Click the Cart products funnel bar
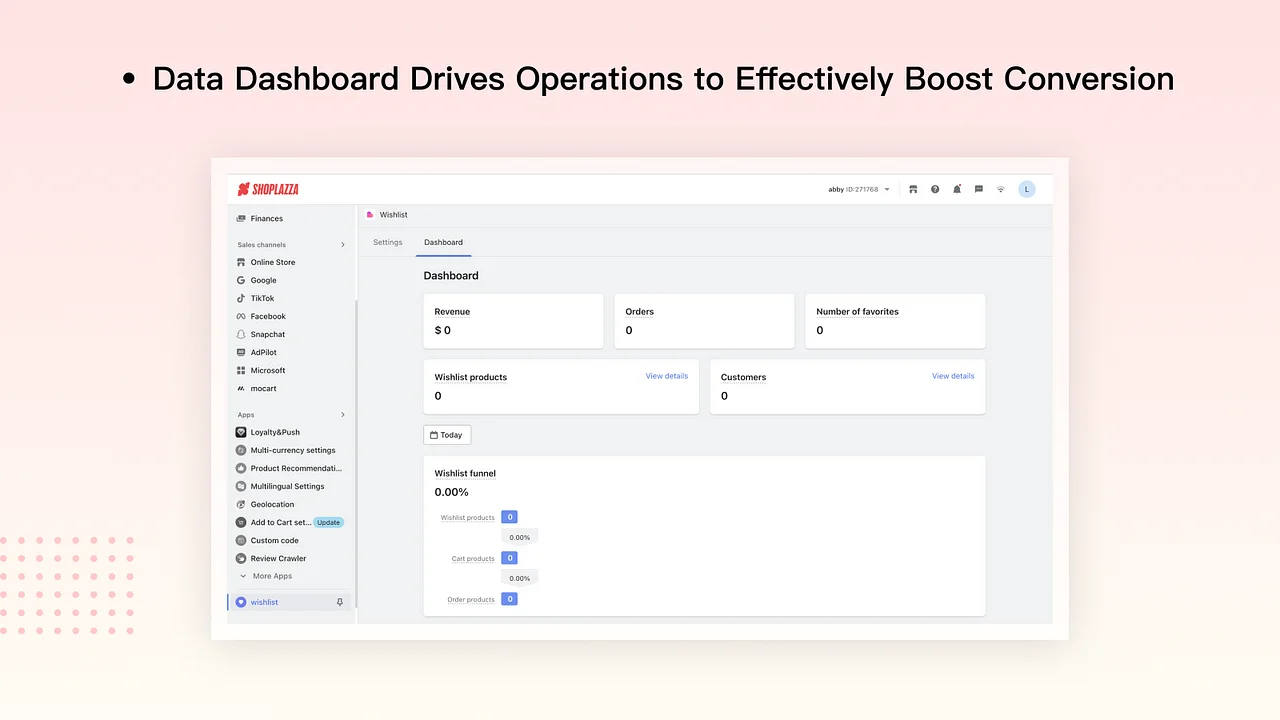Screen dimensions: 1280x720 pyautogui.click(x=509, y=558)
